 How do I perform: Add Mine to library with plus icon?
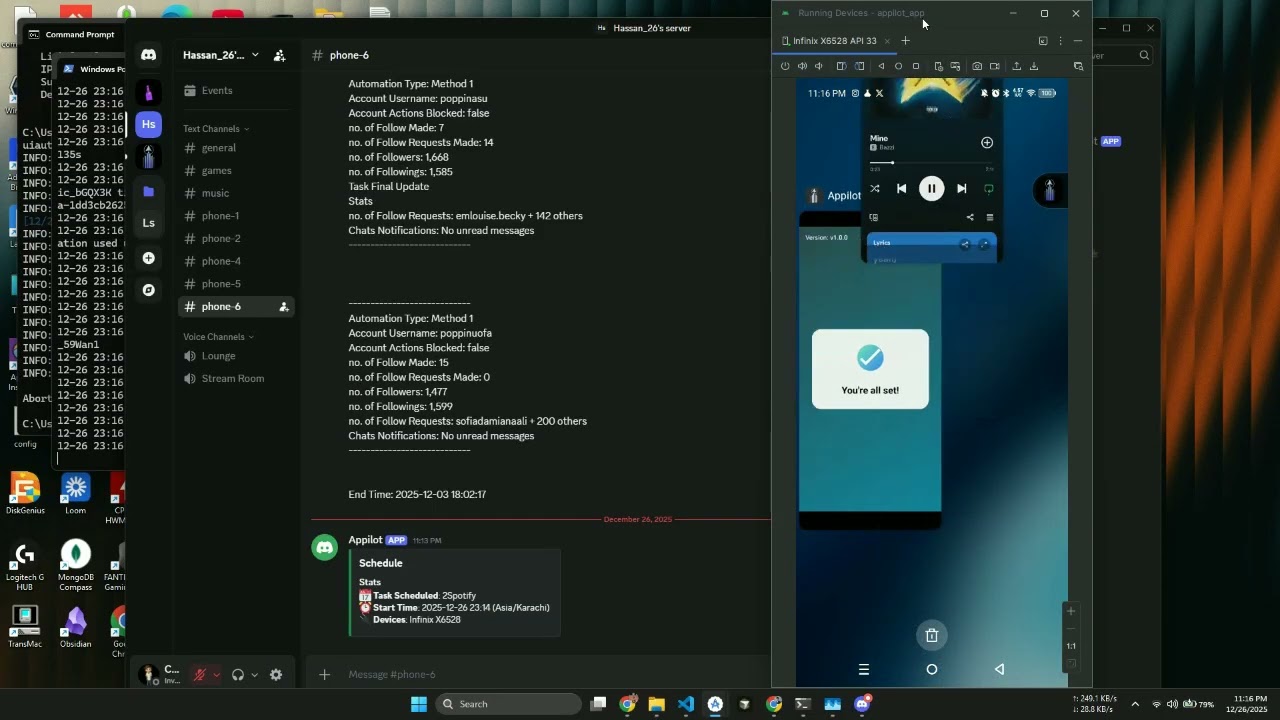987,143
